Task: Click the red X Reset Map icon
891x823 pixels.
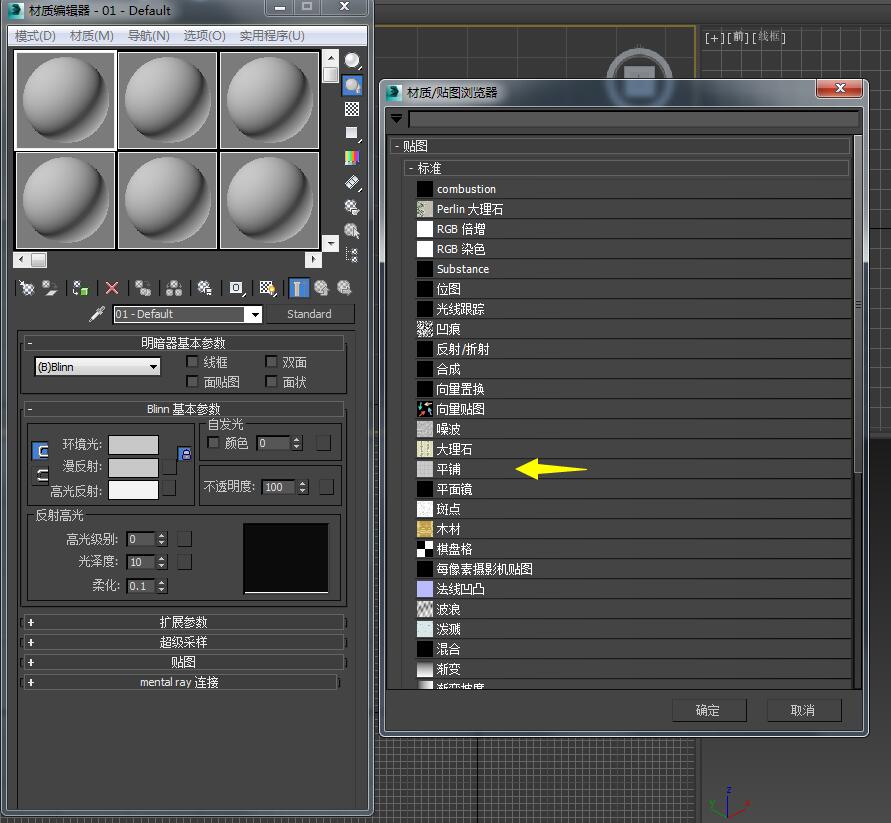Action: click(x=110, y=288)
